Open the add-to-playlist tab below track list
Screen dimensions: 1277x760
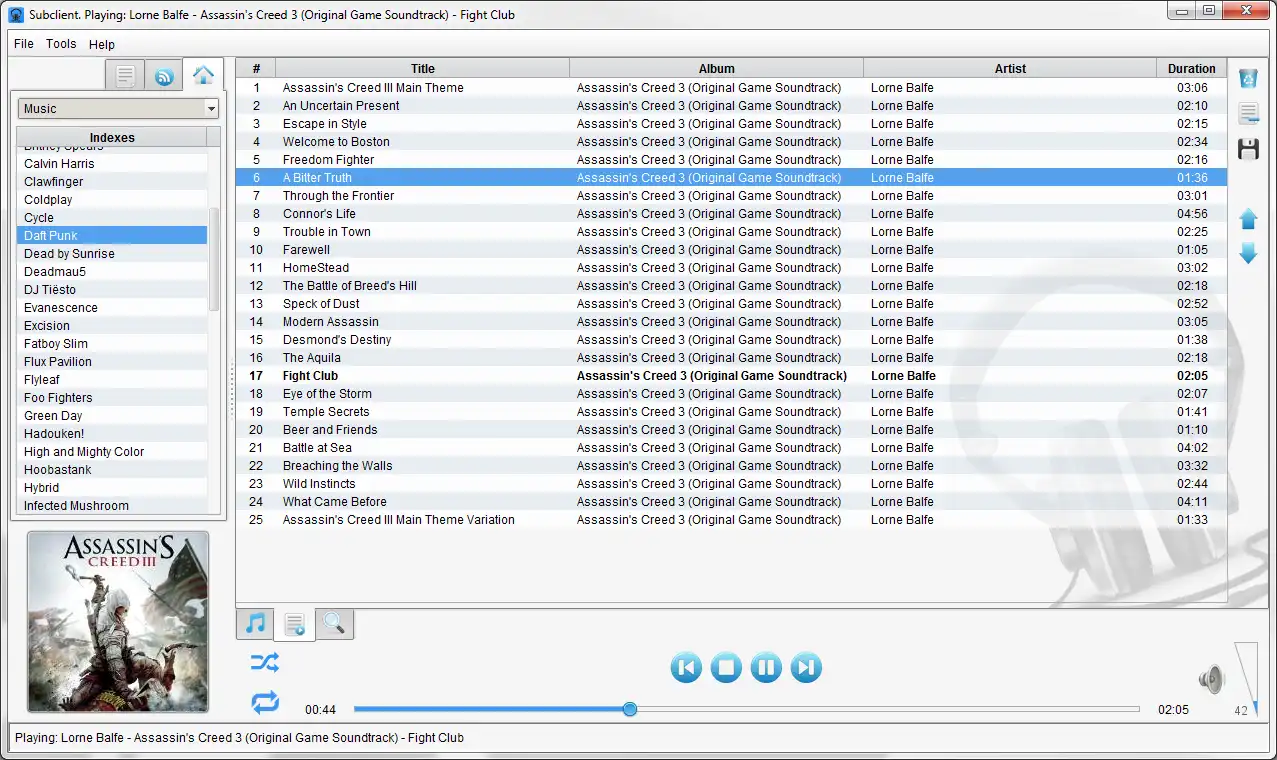pos(295,625)
